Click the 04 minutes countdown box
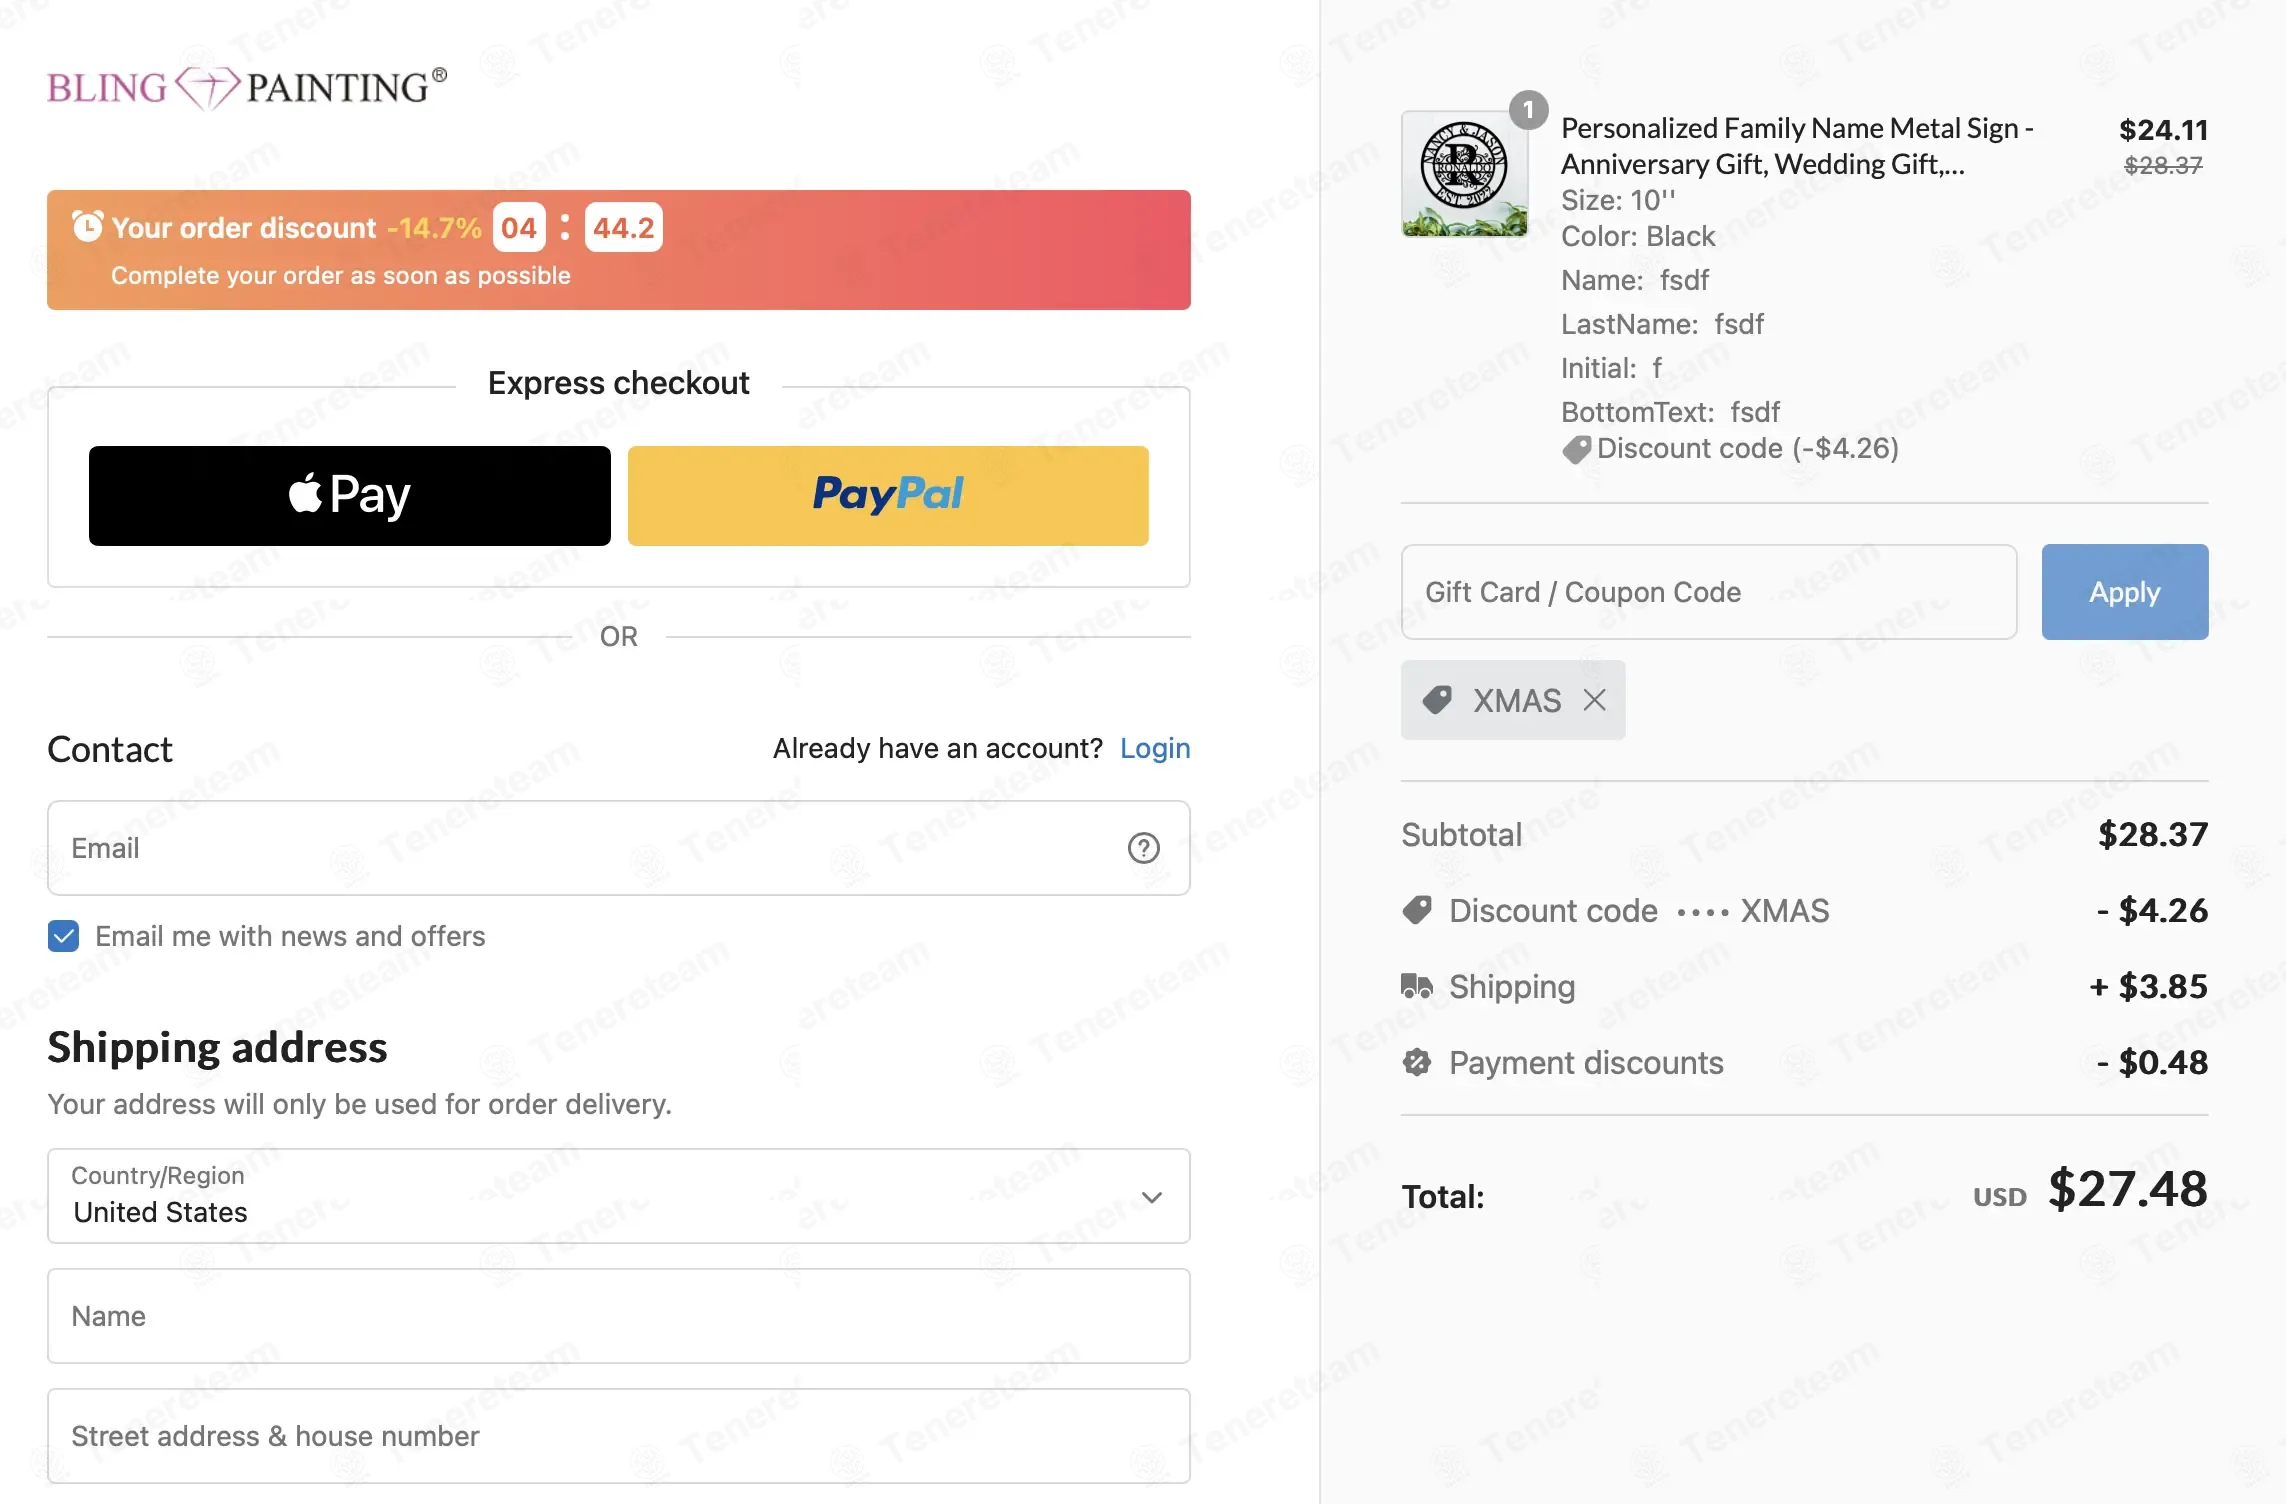Viewport: 2286px width, 1504px height. [x=519, y=228]
